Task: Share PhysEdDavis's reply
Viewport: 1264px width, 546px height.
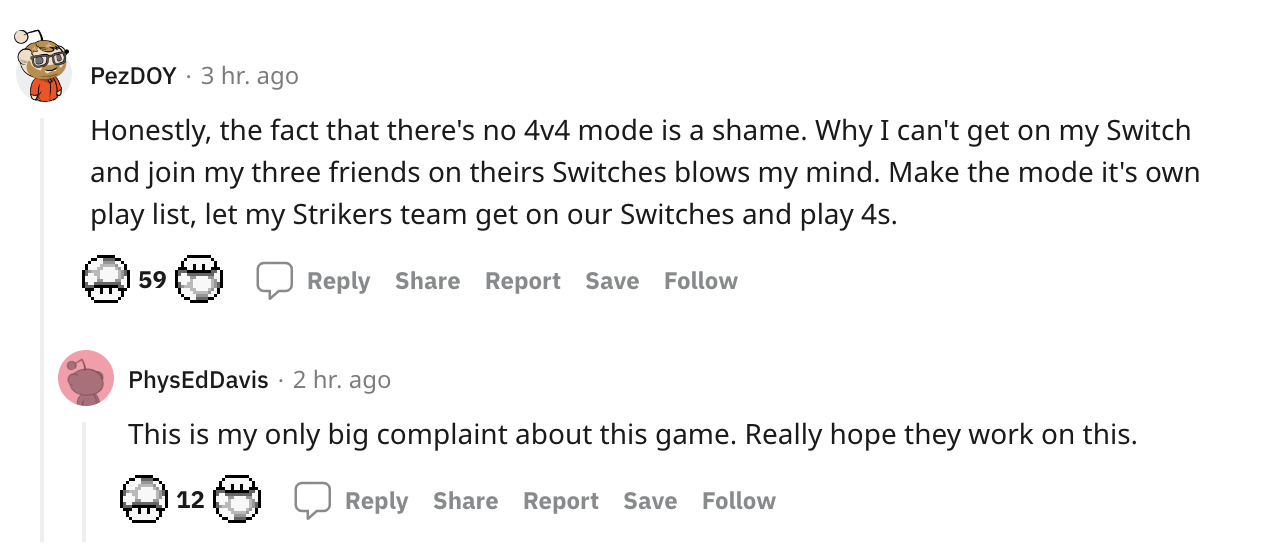Action: tap(465, 500)
